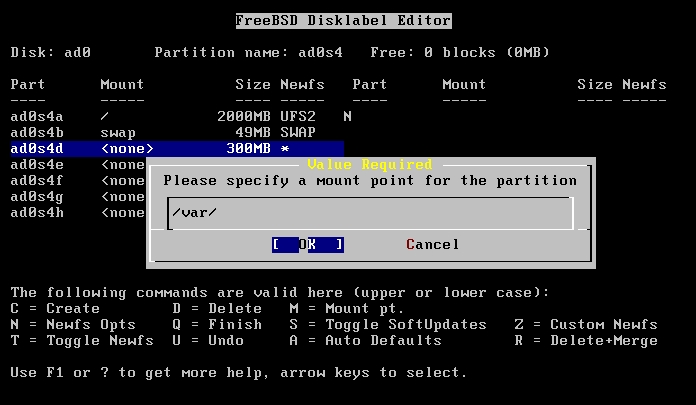Select the highlighted ad0s4d 300MB row

[x=177, y=149]
